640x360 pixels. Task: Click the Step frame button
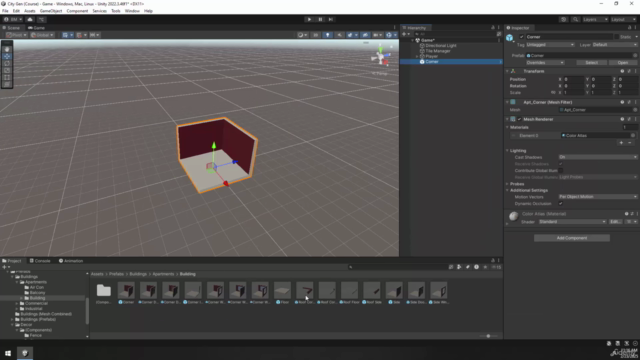pyautogui.click(x=331, y=19)
